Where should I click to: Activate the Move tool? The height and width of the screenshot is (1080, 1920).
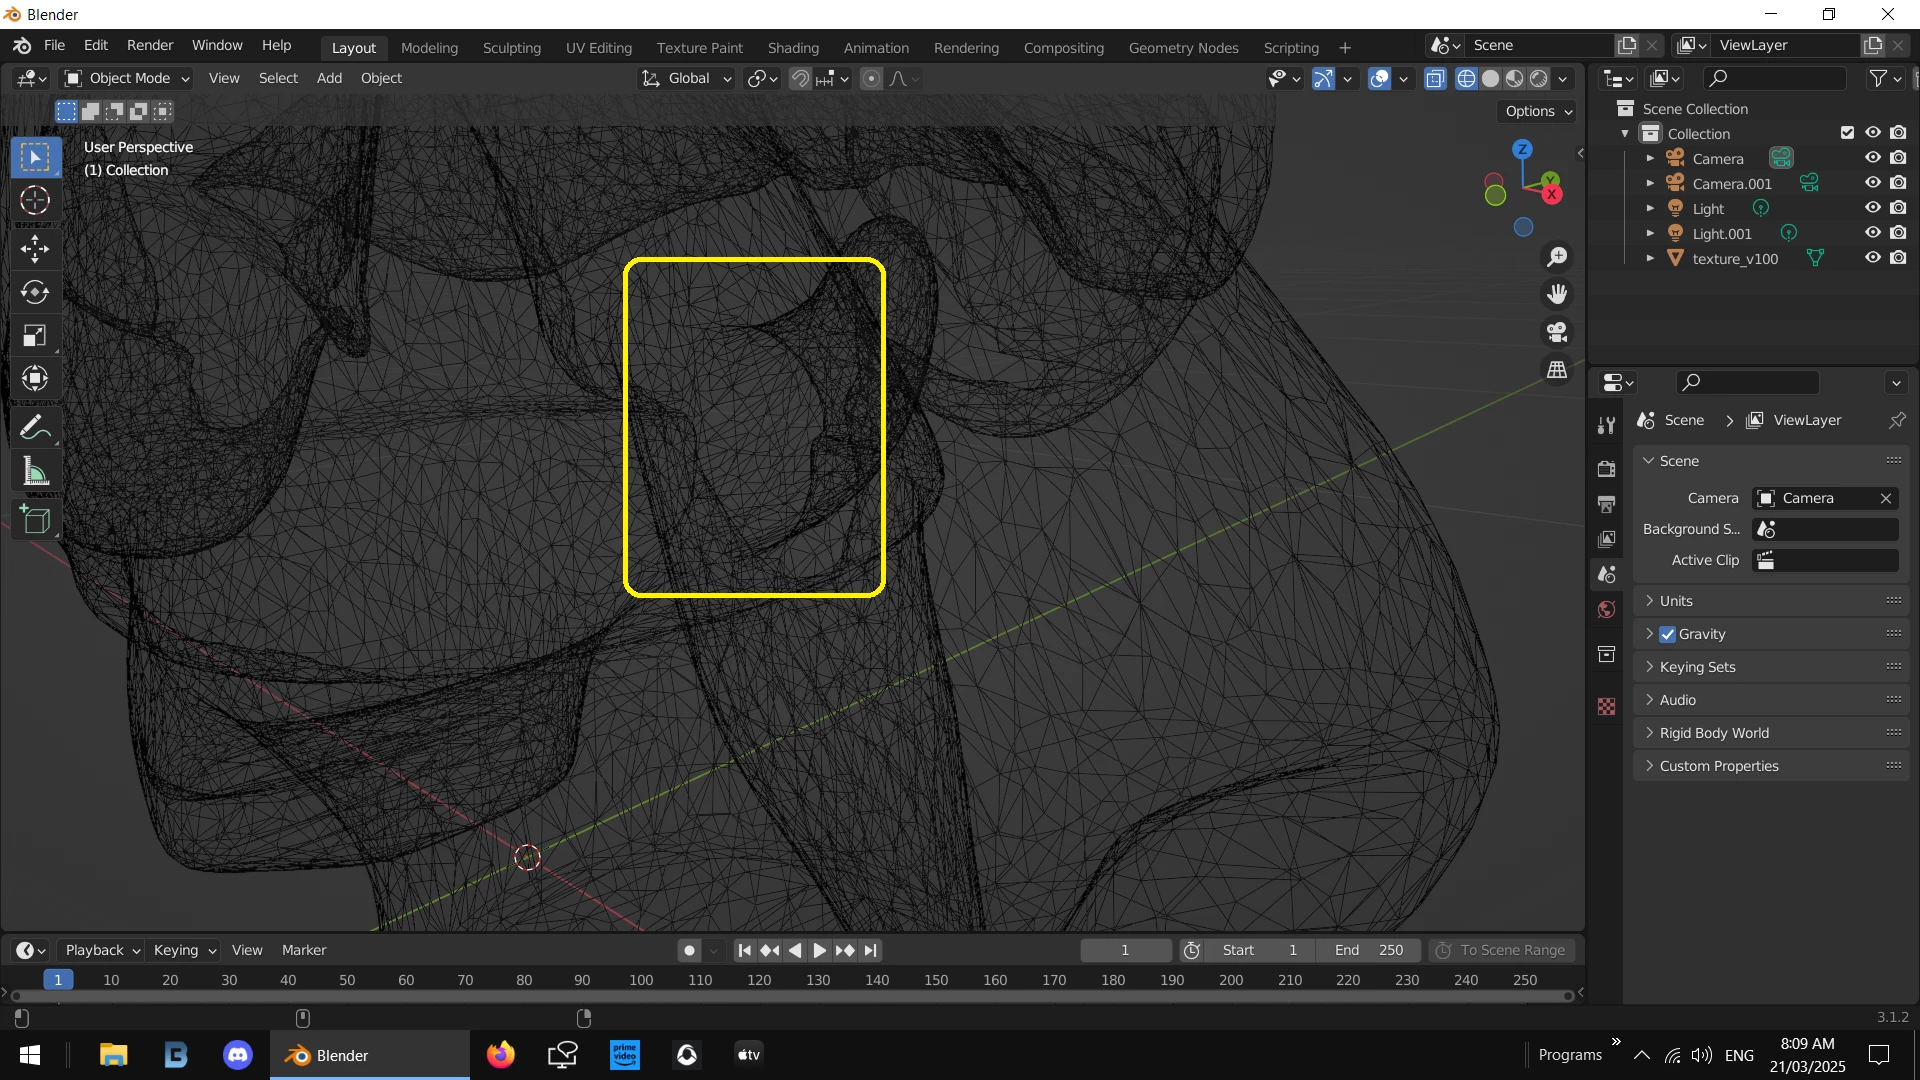pos(35,248)
